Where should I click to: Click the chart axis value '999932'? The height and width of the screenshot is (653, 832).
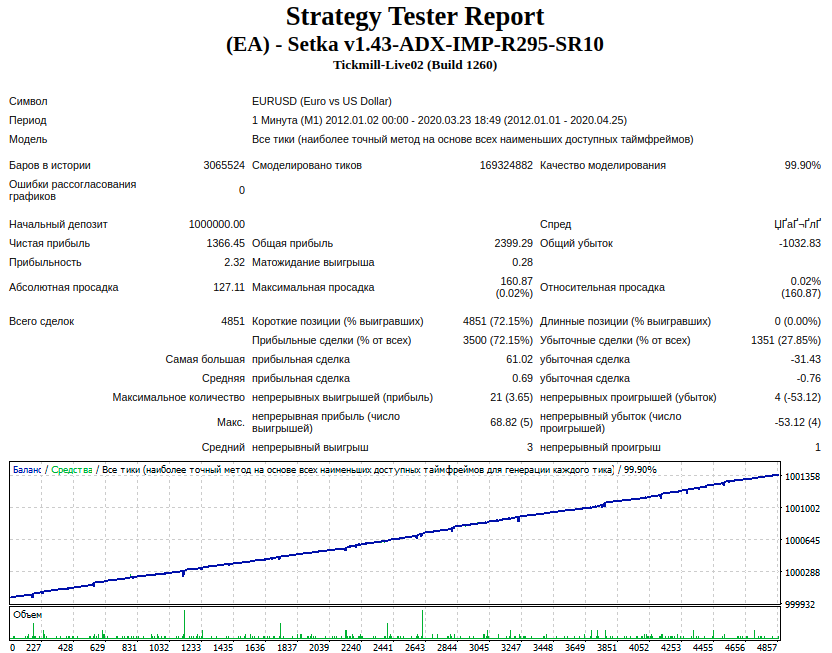[800, 605]
